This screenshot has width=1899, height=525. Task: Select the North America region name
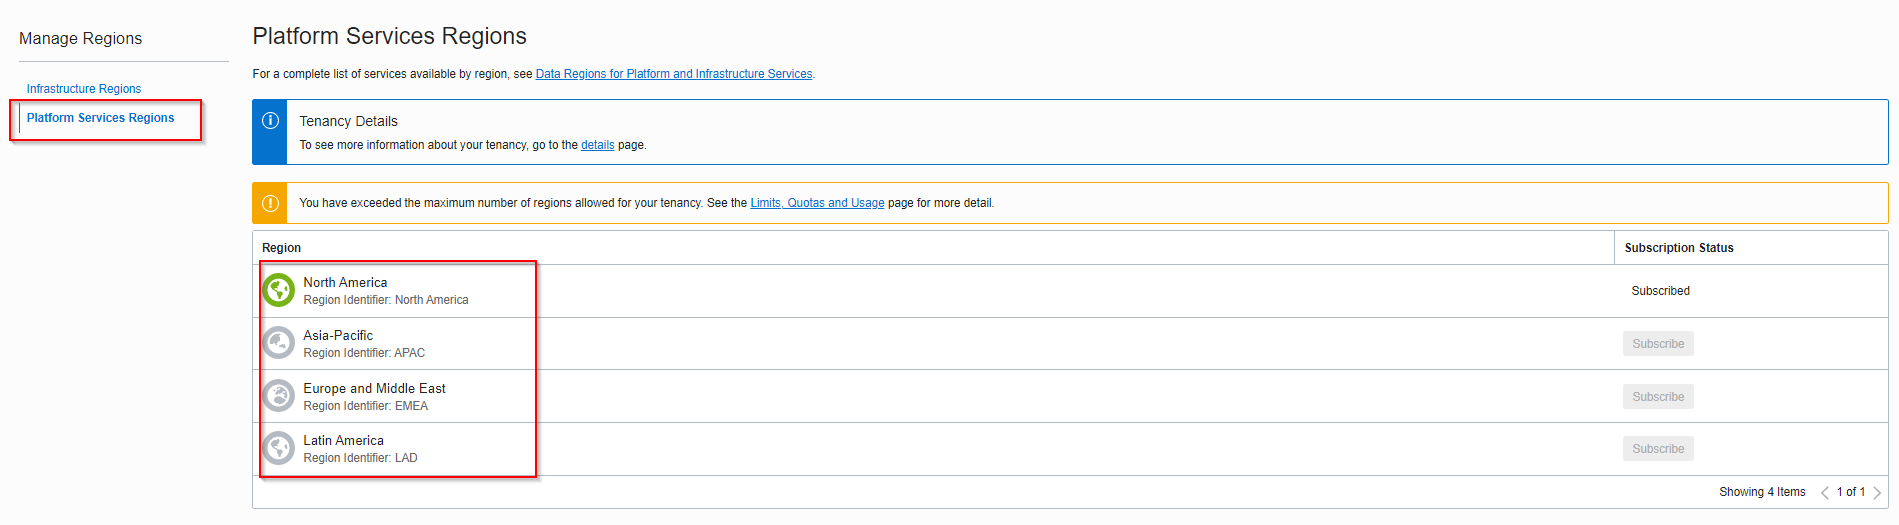pos(345,283)
